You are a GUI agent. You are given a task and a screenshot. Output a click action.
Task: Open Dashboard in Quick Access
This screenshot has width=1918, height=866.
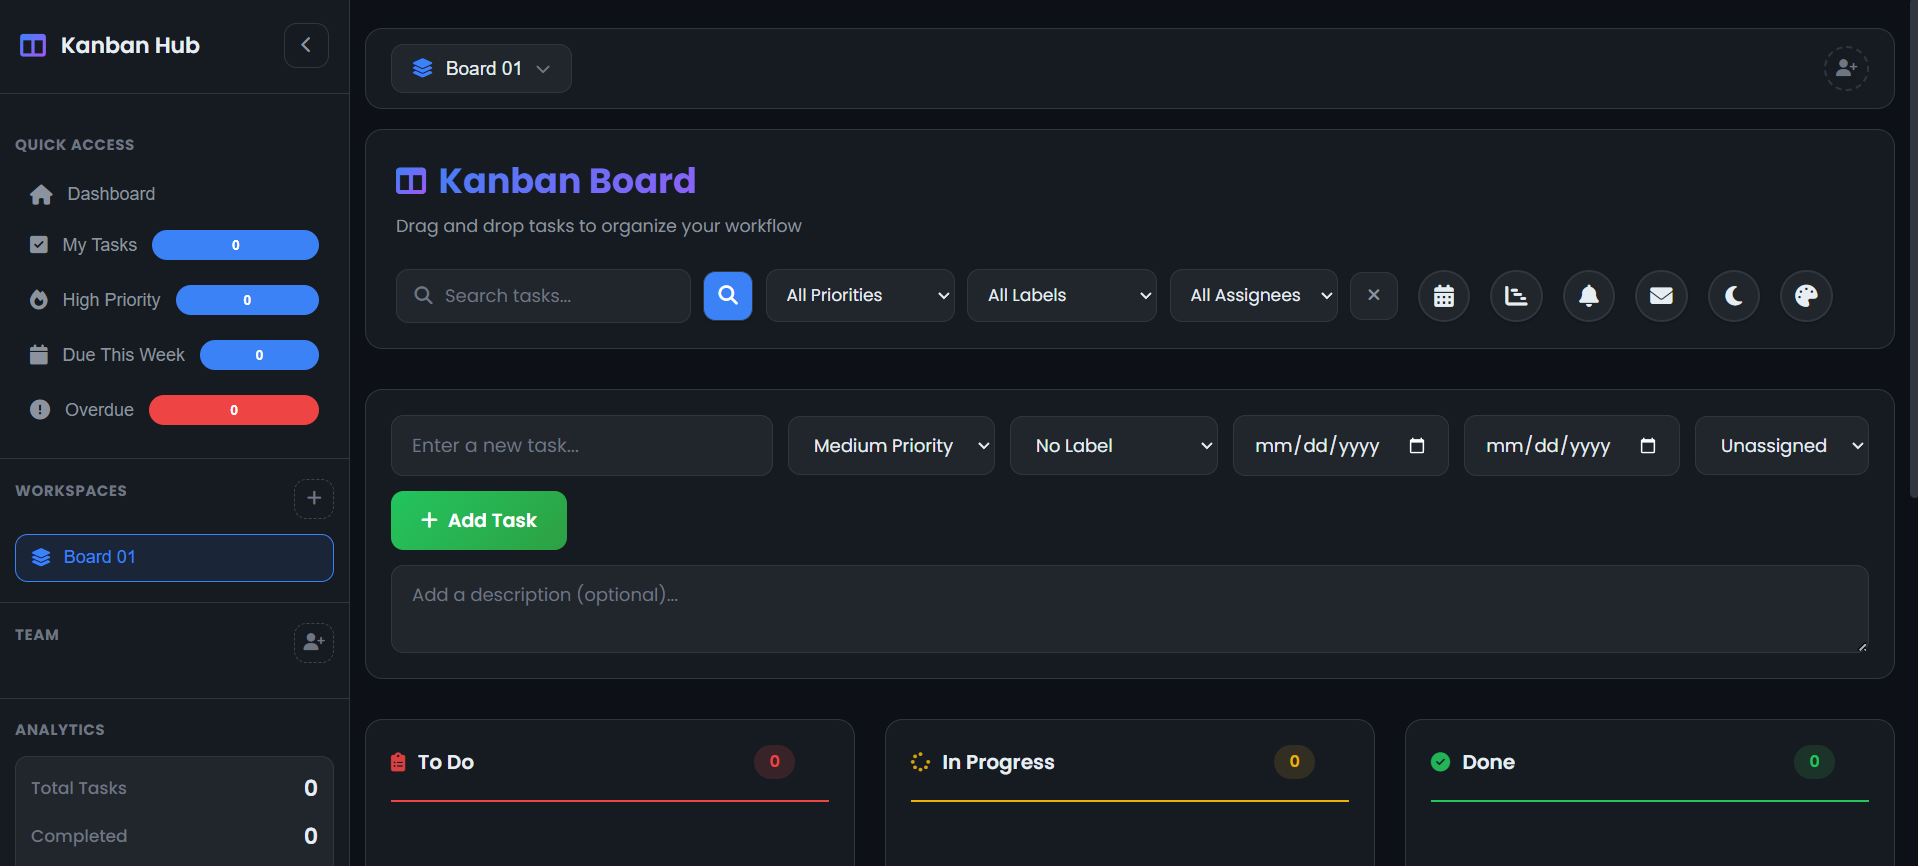pos(110,194)
